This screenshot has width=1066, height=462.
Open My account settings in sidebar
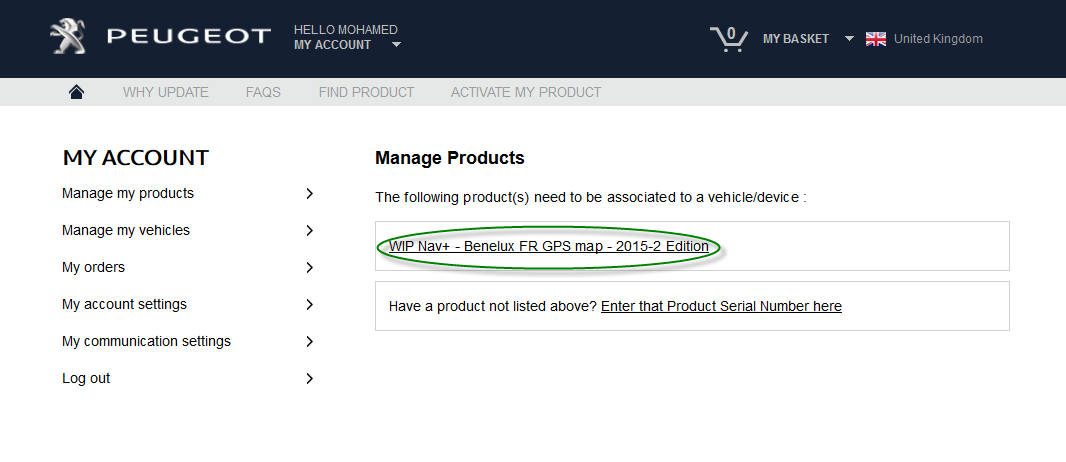pyautogui.click(x=124, y=304)
